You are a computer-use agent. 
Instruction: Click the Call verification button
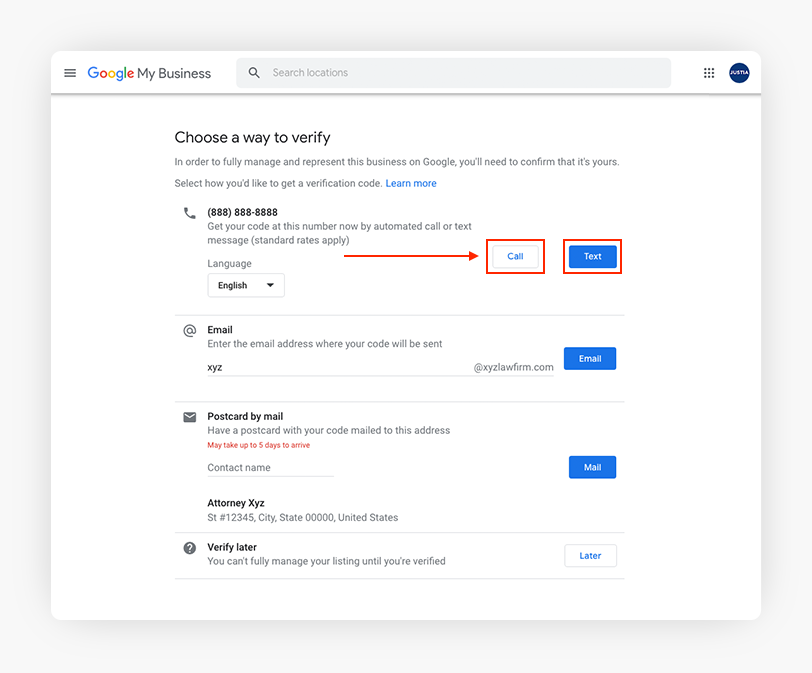[x=515, y=257]
